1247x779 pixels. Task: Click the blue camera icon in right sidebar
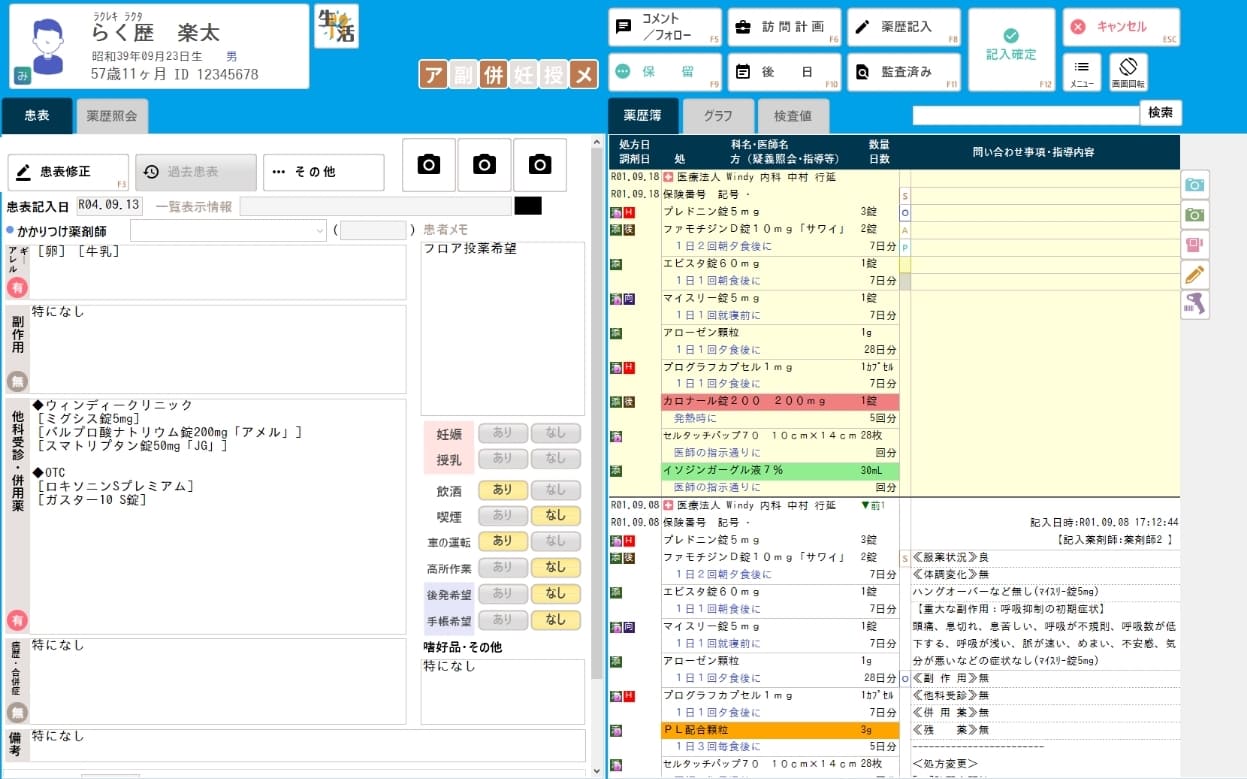tap(1195, 184)
